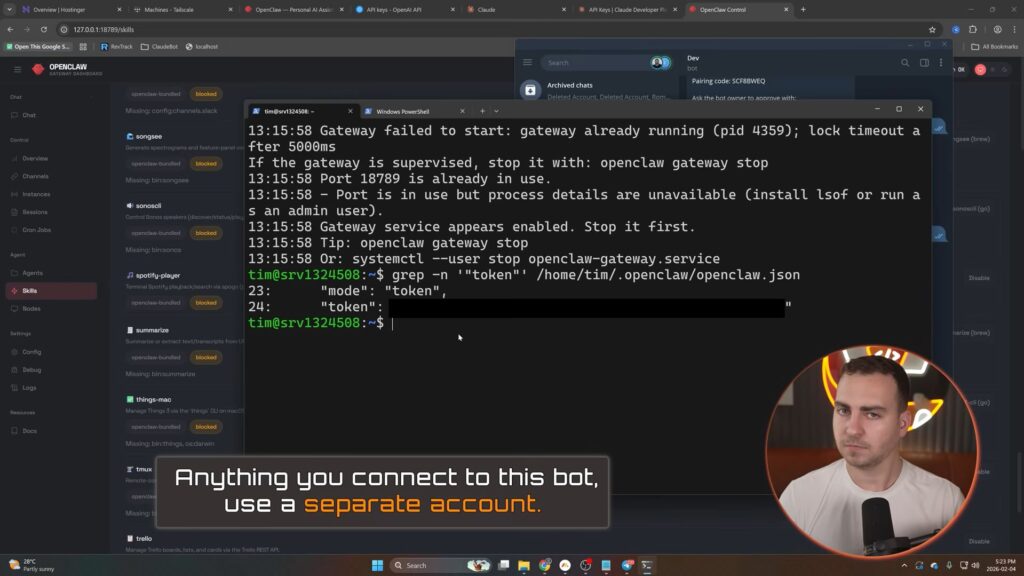Open Logs from the sidebar
Screen dimensions: 1024x576
[29, 387]
